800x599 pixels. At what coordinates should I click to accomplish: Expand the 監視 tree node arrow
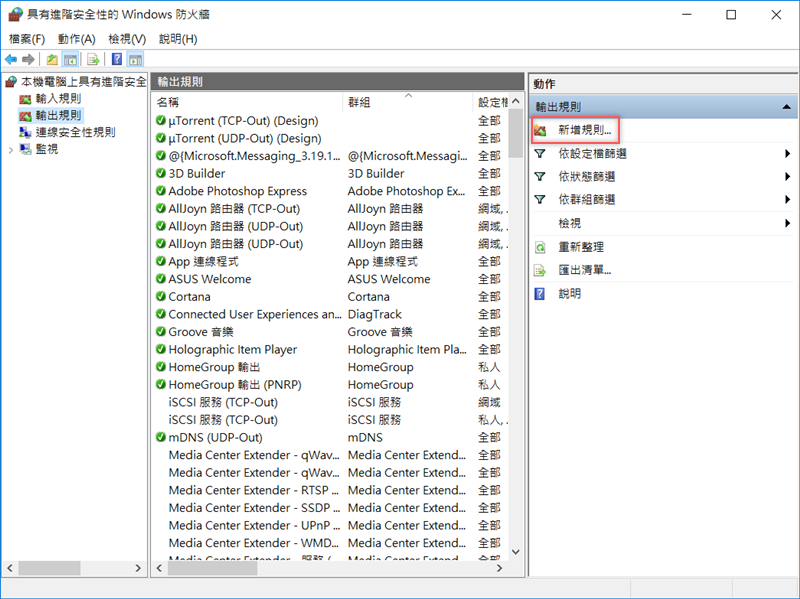[11, 149]
